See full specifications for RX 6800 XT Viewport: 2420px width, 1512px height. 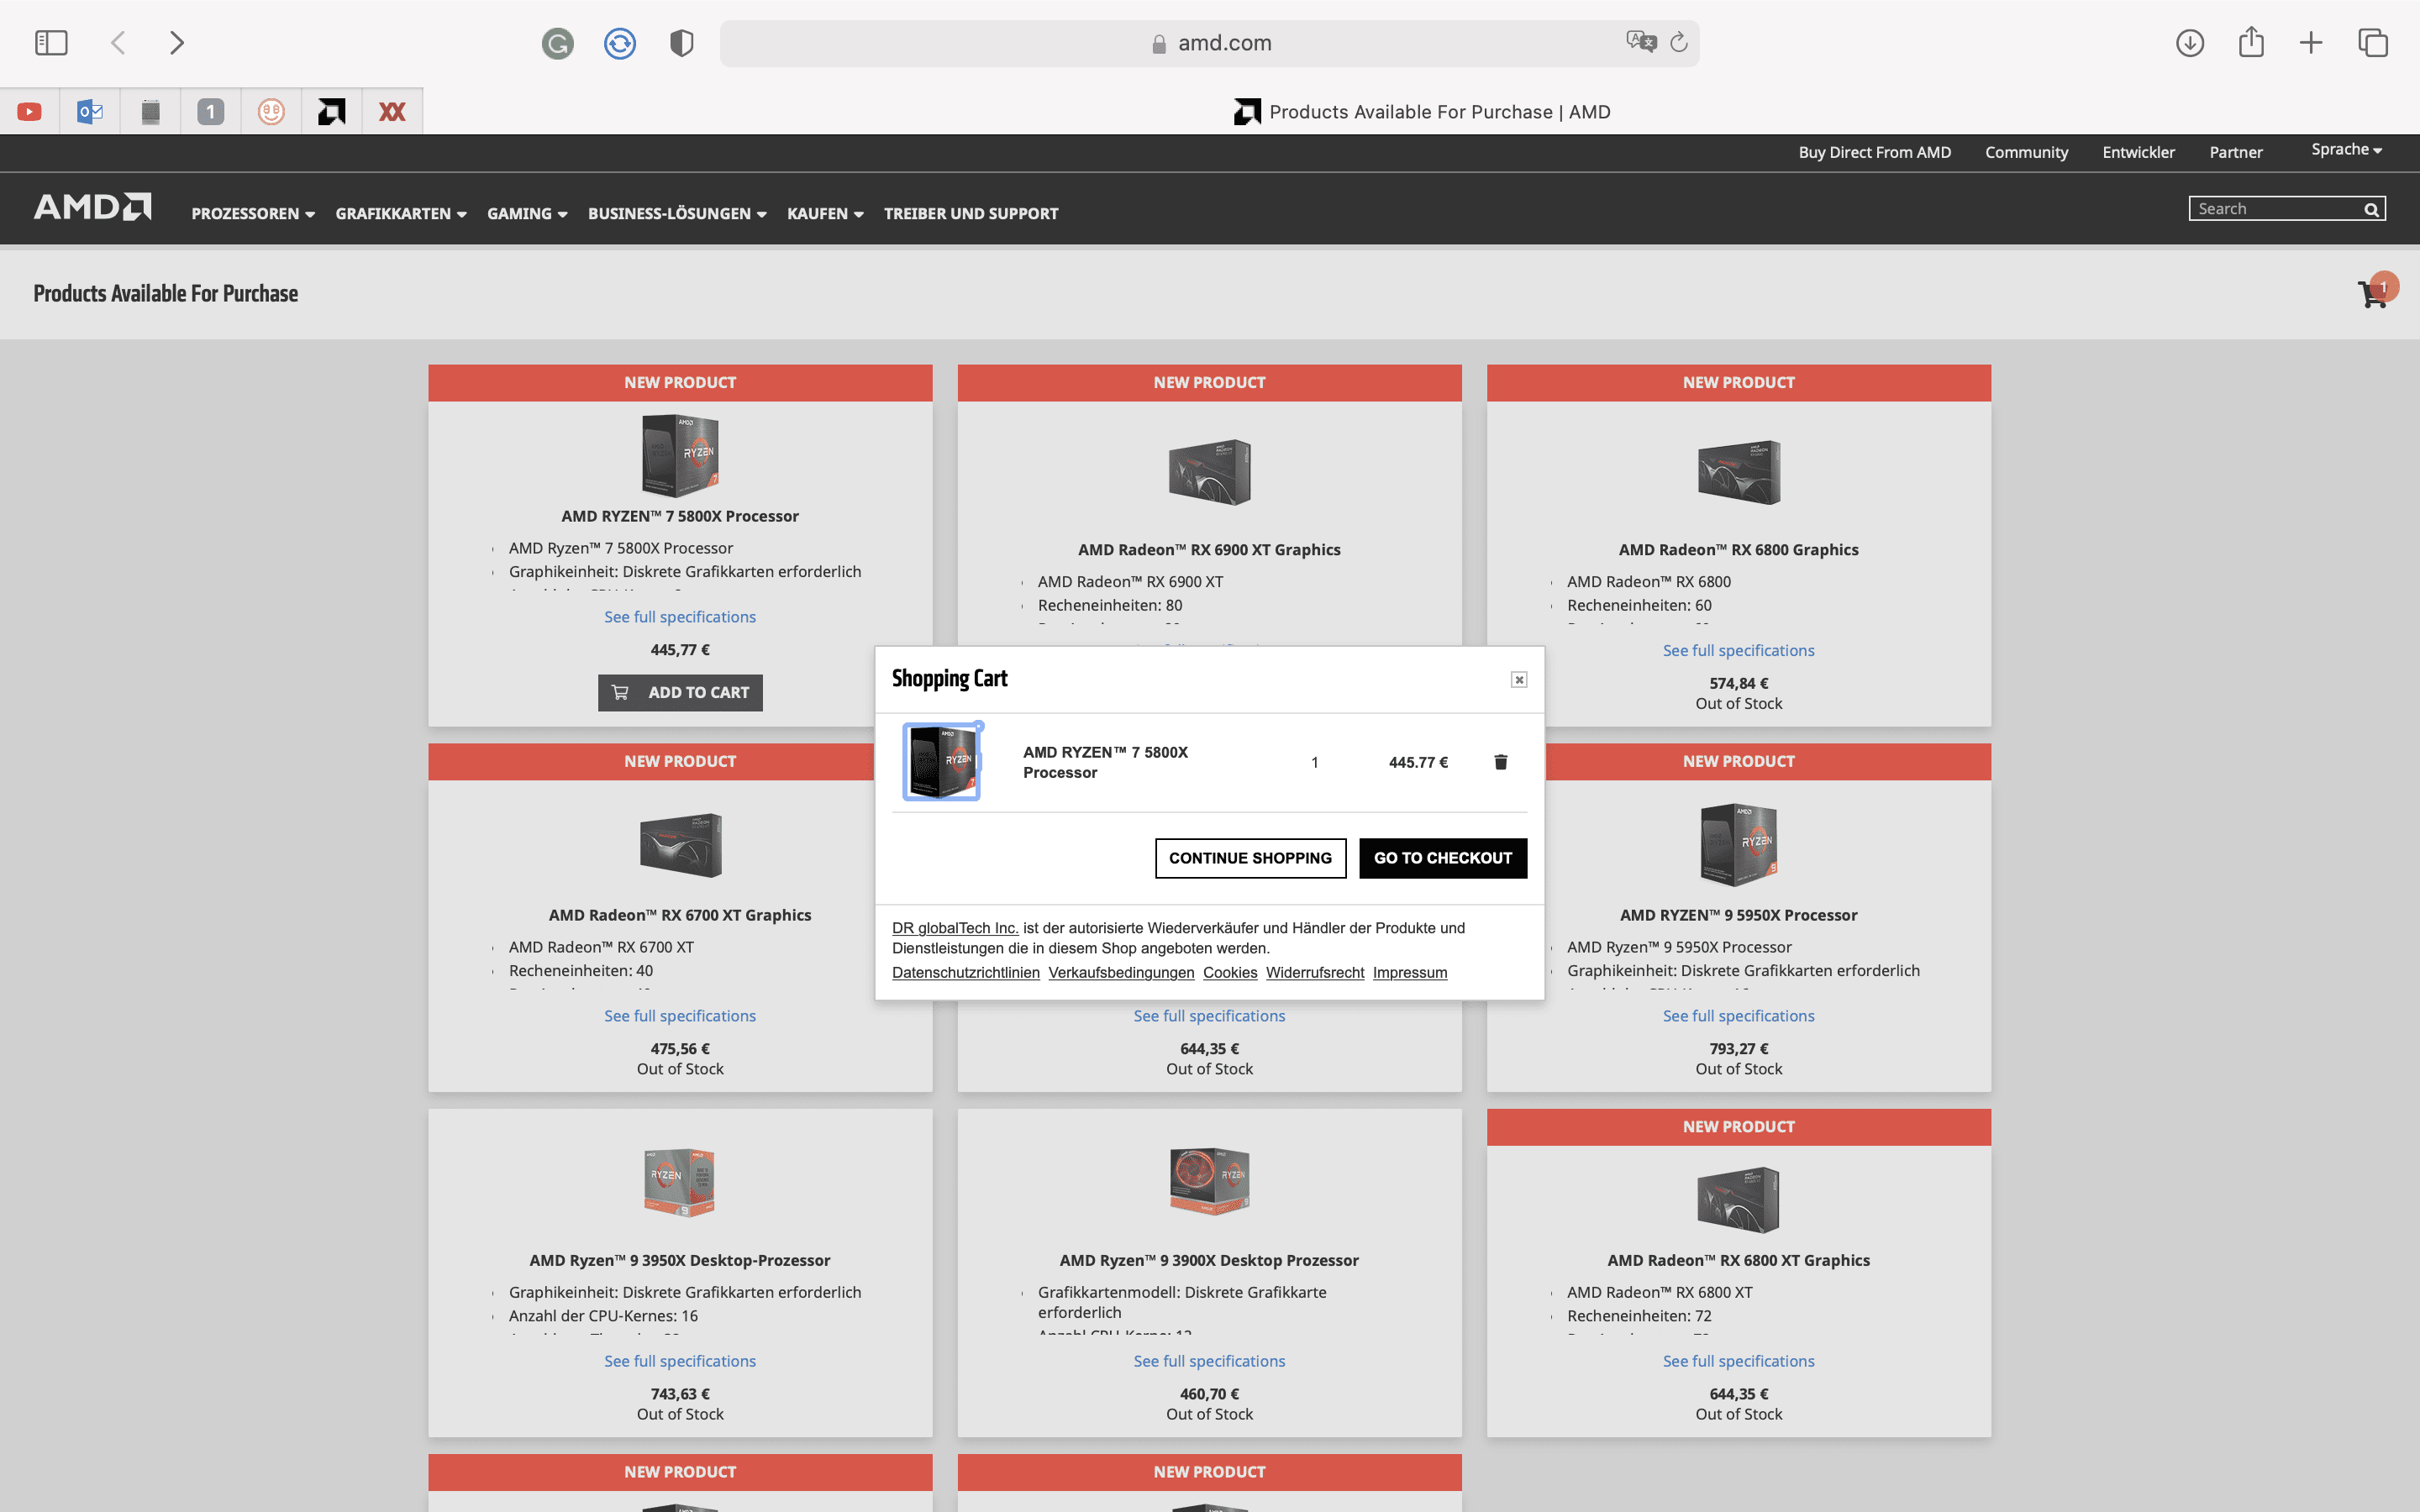pos(1738,1361)
